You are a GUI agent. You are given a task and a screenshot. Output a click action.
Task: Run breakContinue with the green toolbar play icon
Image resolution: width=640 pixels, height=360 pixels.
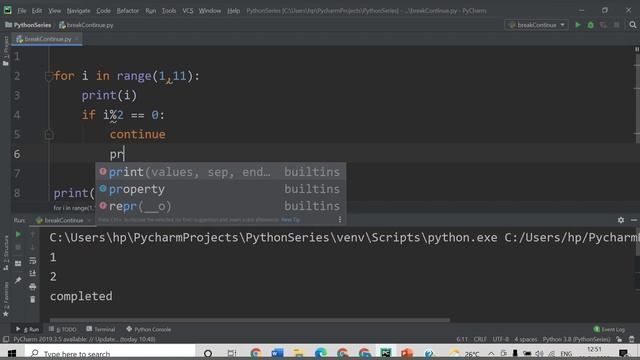tap(578, 25)
